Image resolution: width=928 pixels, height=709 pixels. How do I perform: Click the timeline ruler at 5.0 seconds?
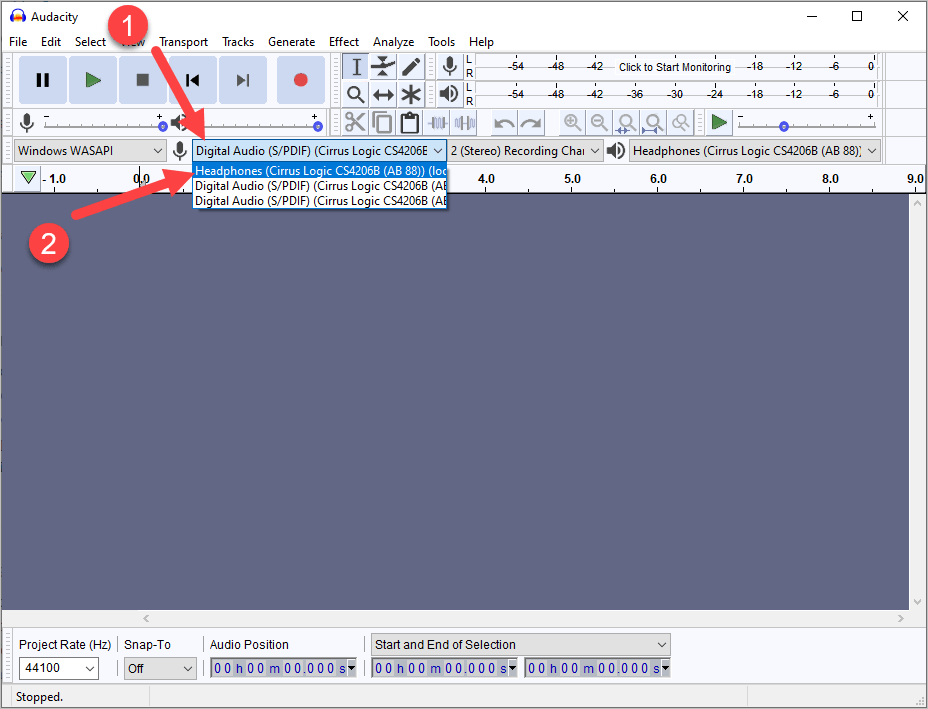[x=572, y=179]
